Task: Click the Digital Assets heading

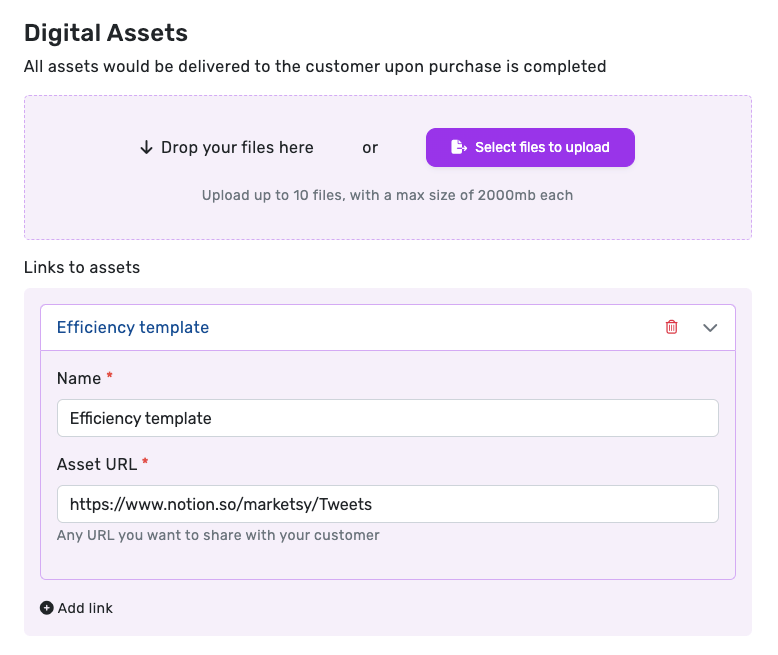Action: point(106,33)
